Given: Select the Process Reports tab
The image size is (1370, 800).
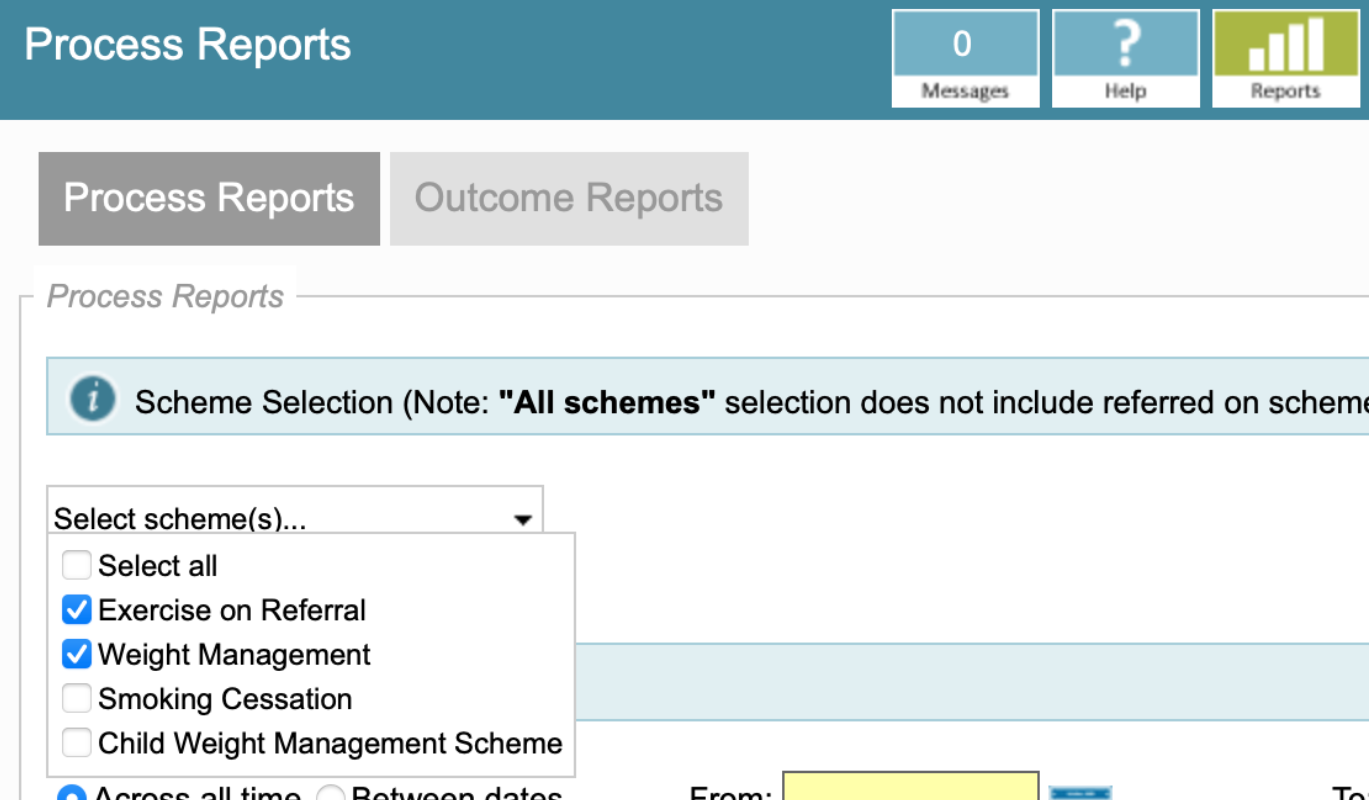Looking at the screenshot, I should click(209, 198).
